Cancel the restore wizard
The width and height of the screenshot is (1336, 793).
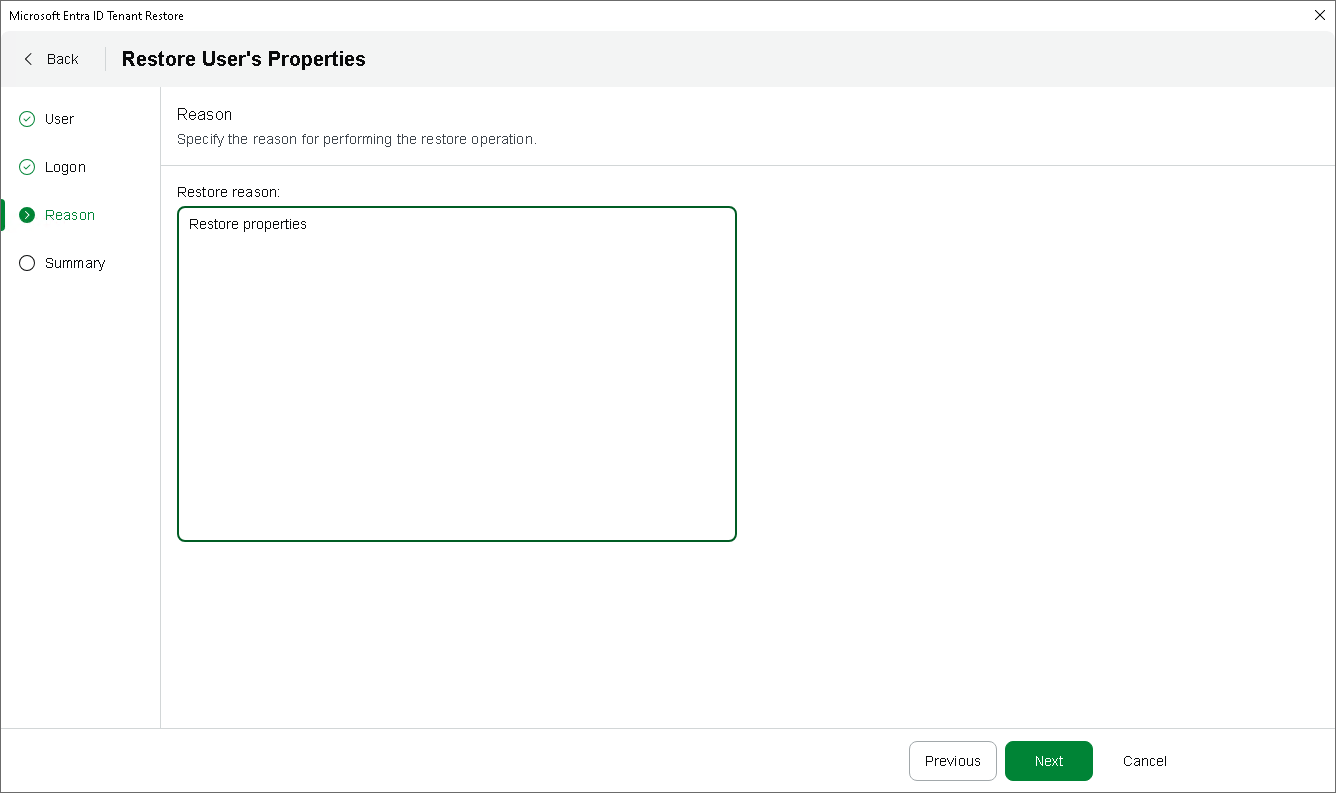[1144, 761]
